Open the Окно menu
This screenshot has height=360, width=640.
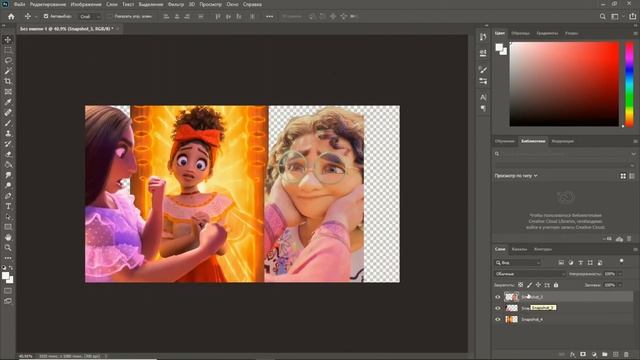(x=232, y=4)
